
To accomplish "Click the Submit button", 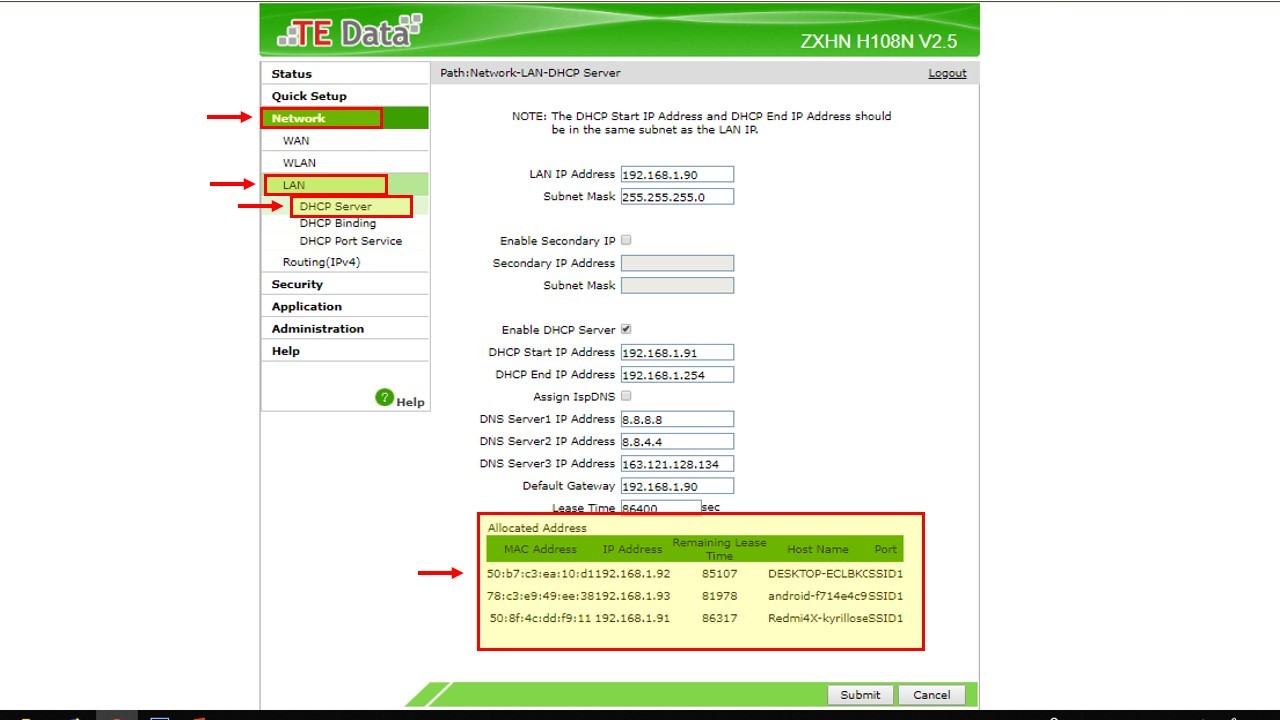I will click(860, 695).
